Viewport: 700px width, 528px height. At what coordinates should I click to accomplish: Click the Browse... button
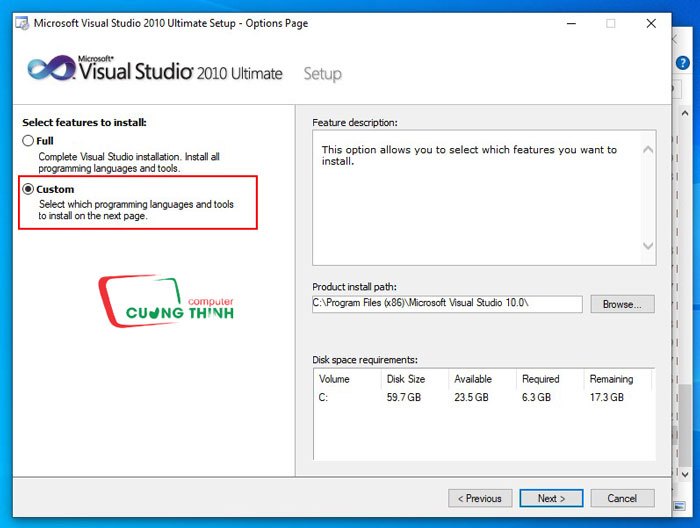pos(622,304)
